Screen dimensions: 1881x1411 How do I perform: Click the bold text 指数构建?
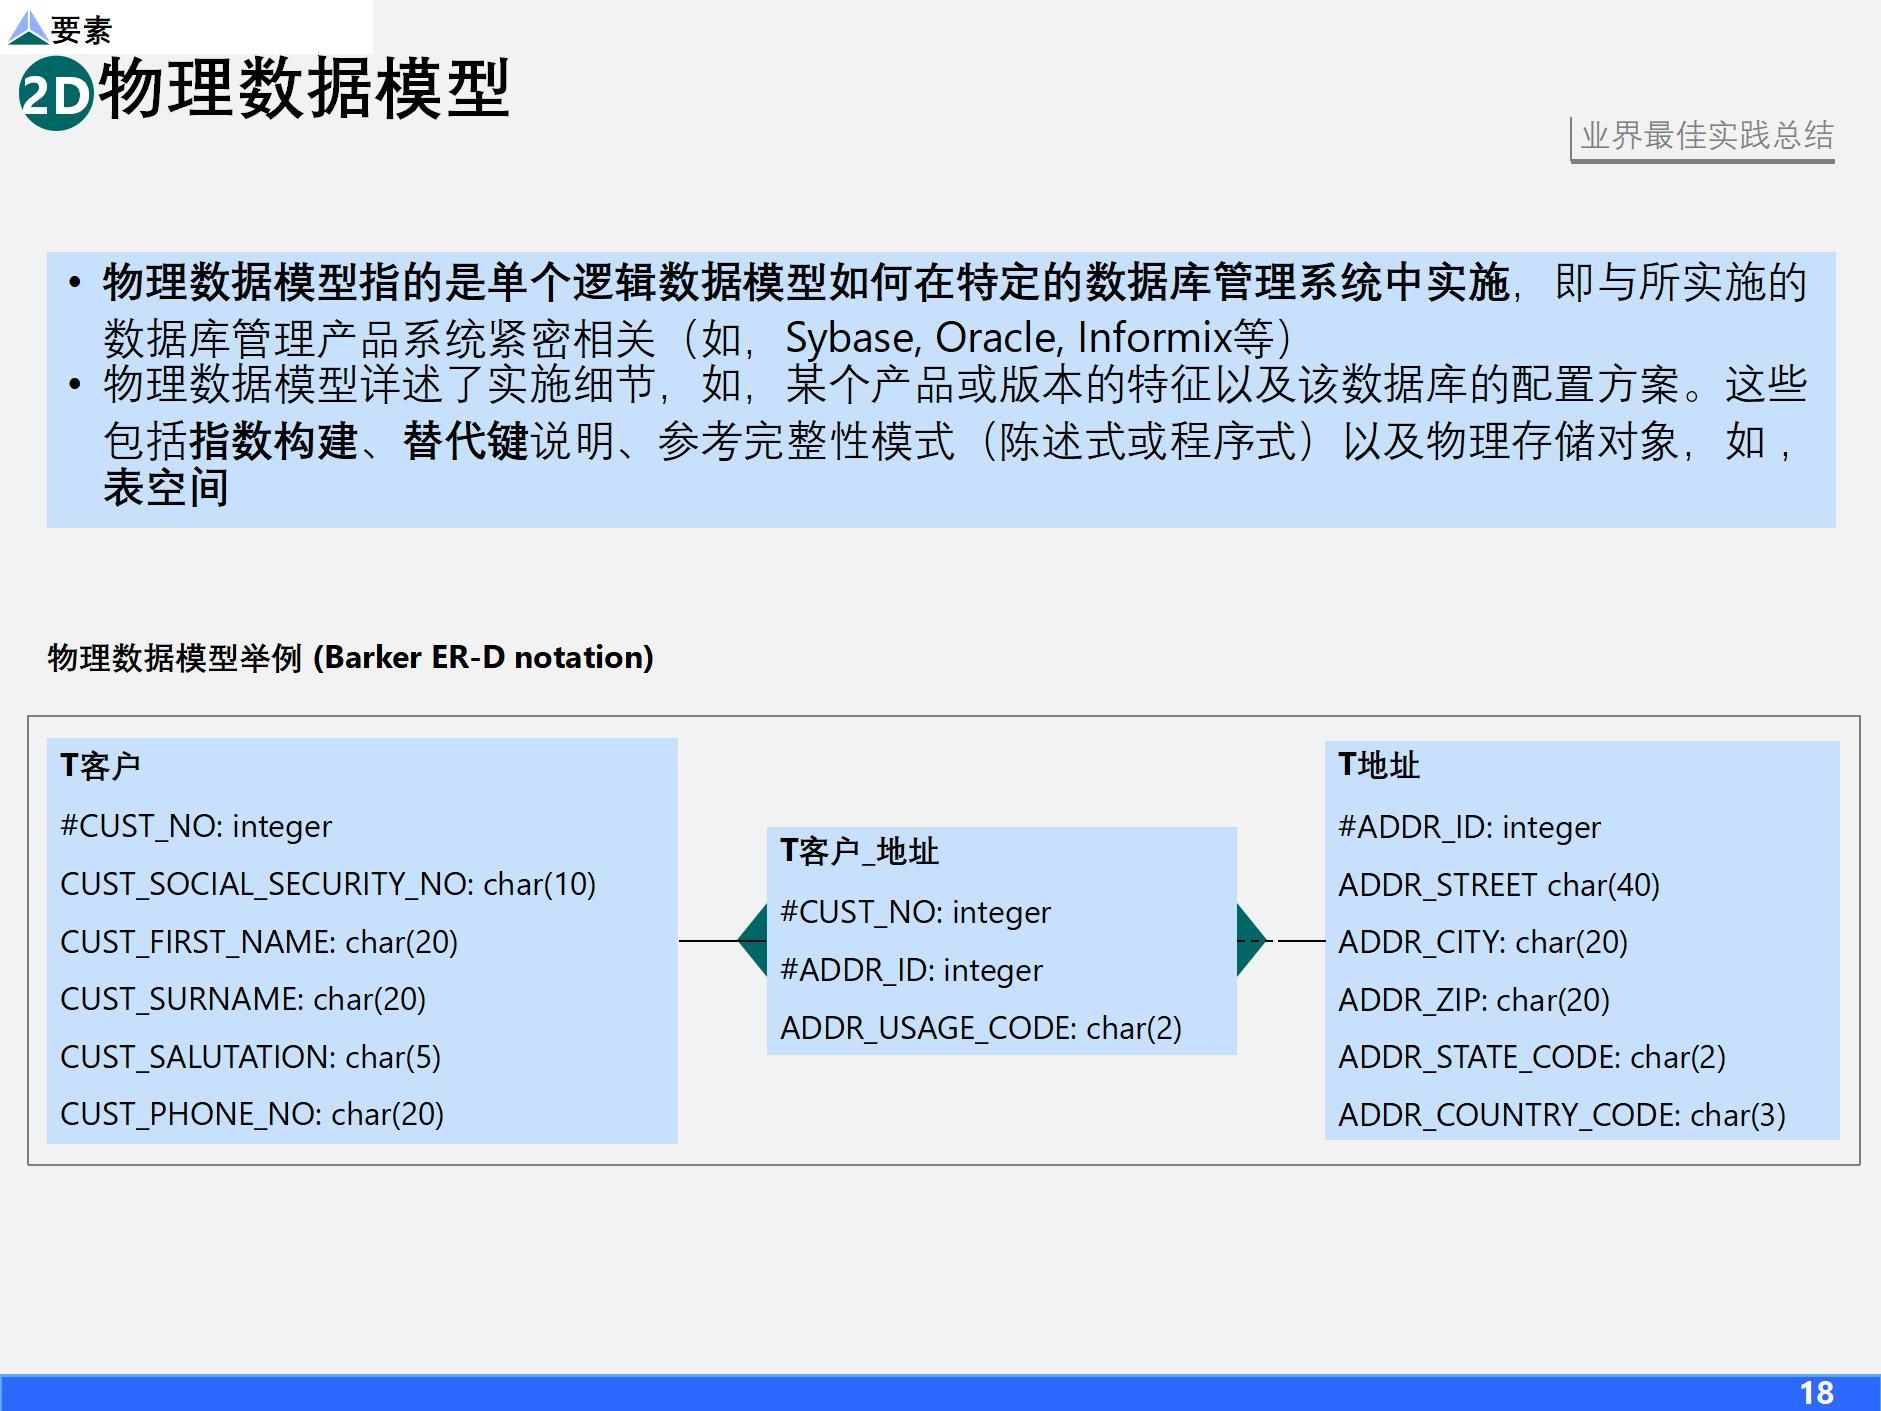[x=274, y=441]
